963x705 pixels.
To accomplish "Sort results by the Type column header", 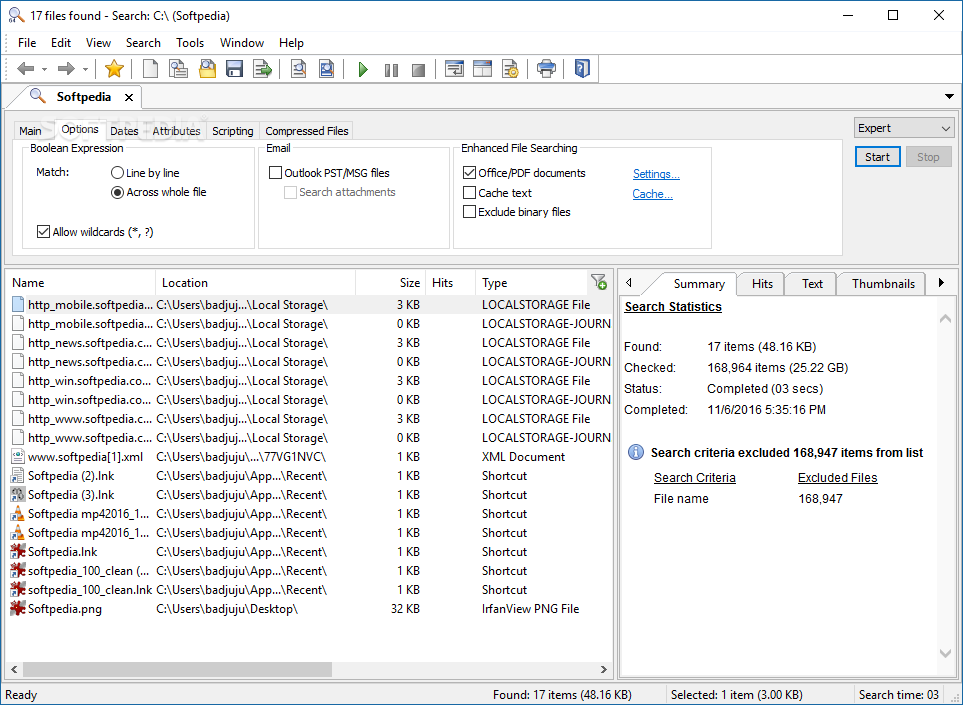I will point(531,282).
